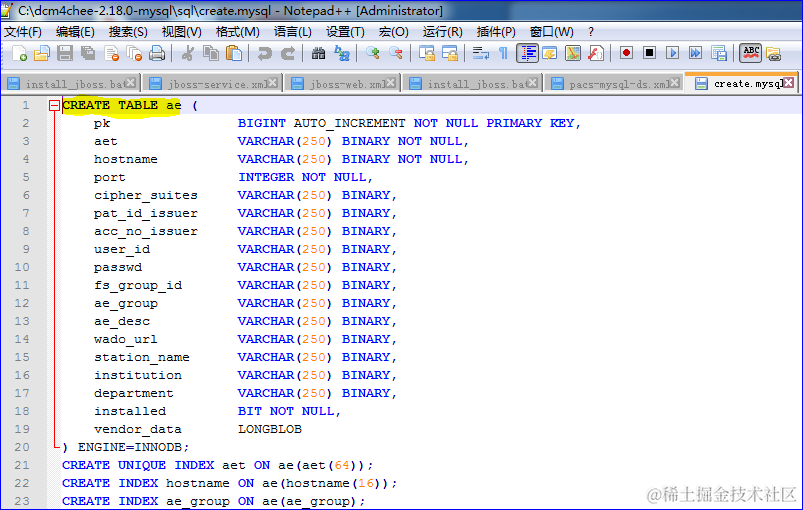
Task: Switch to the jboss-web.xml tab
Action: [x=345, y=83]
